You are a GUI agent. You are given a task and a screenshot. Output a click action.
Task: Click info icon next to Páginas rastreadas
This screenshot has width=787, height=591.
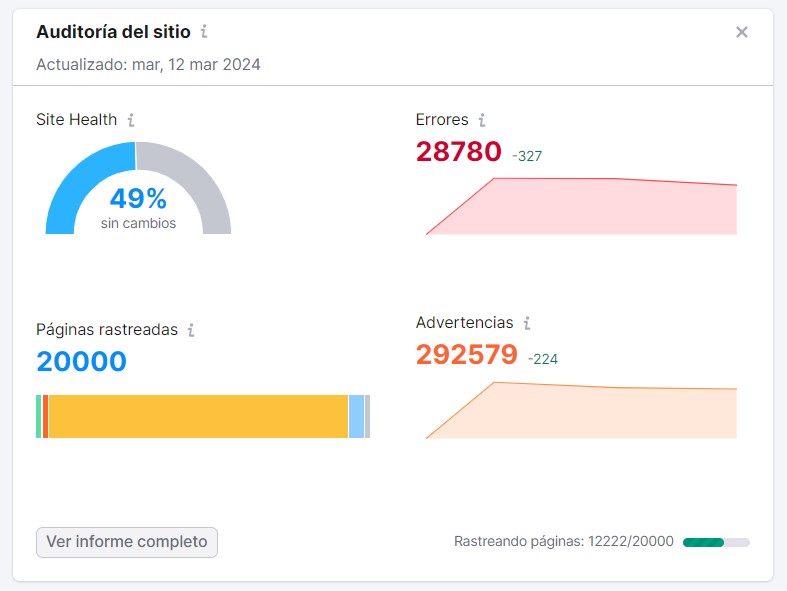pos(191,330)
